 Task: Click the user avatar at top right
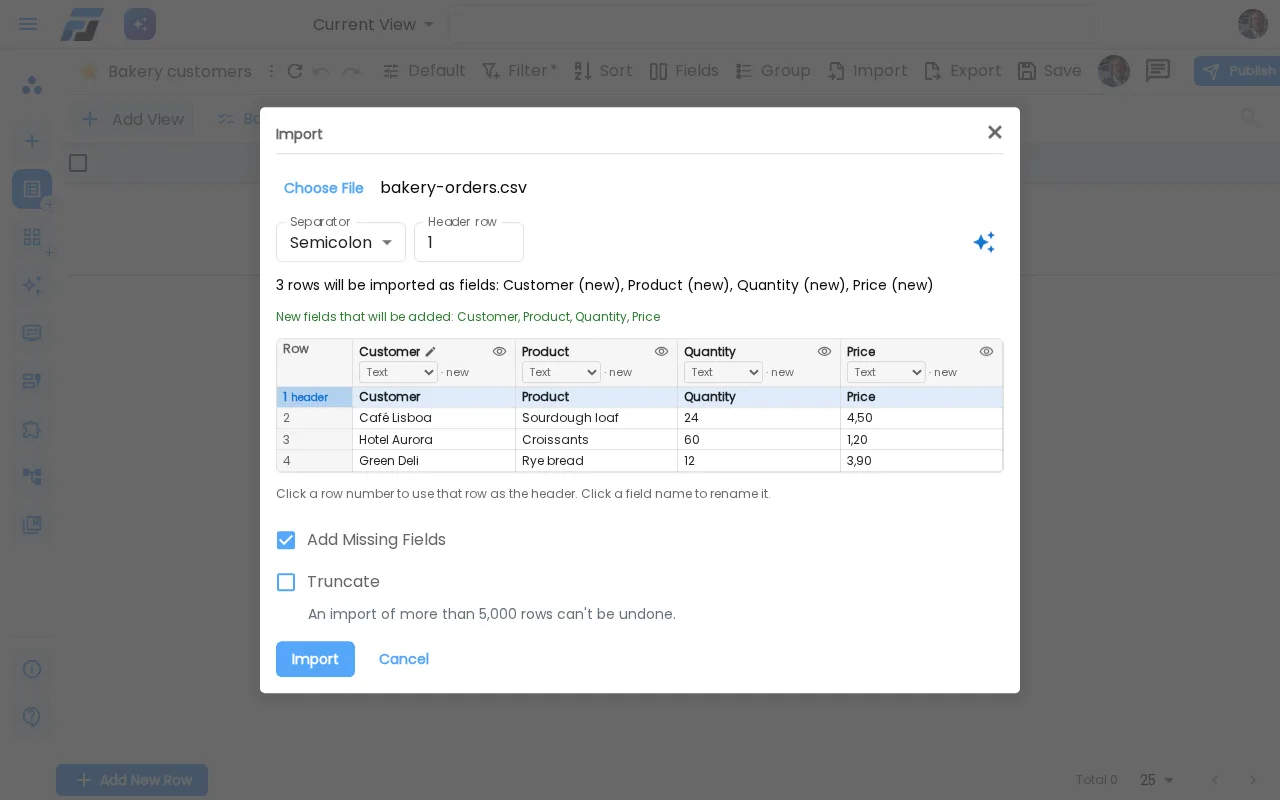pos(1253,24)
